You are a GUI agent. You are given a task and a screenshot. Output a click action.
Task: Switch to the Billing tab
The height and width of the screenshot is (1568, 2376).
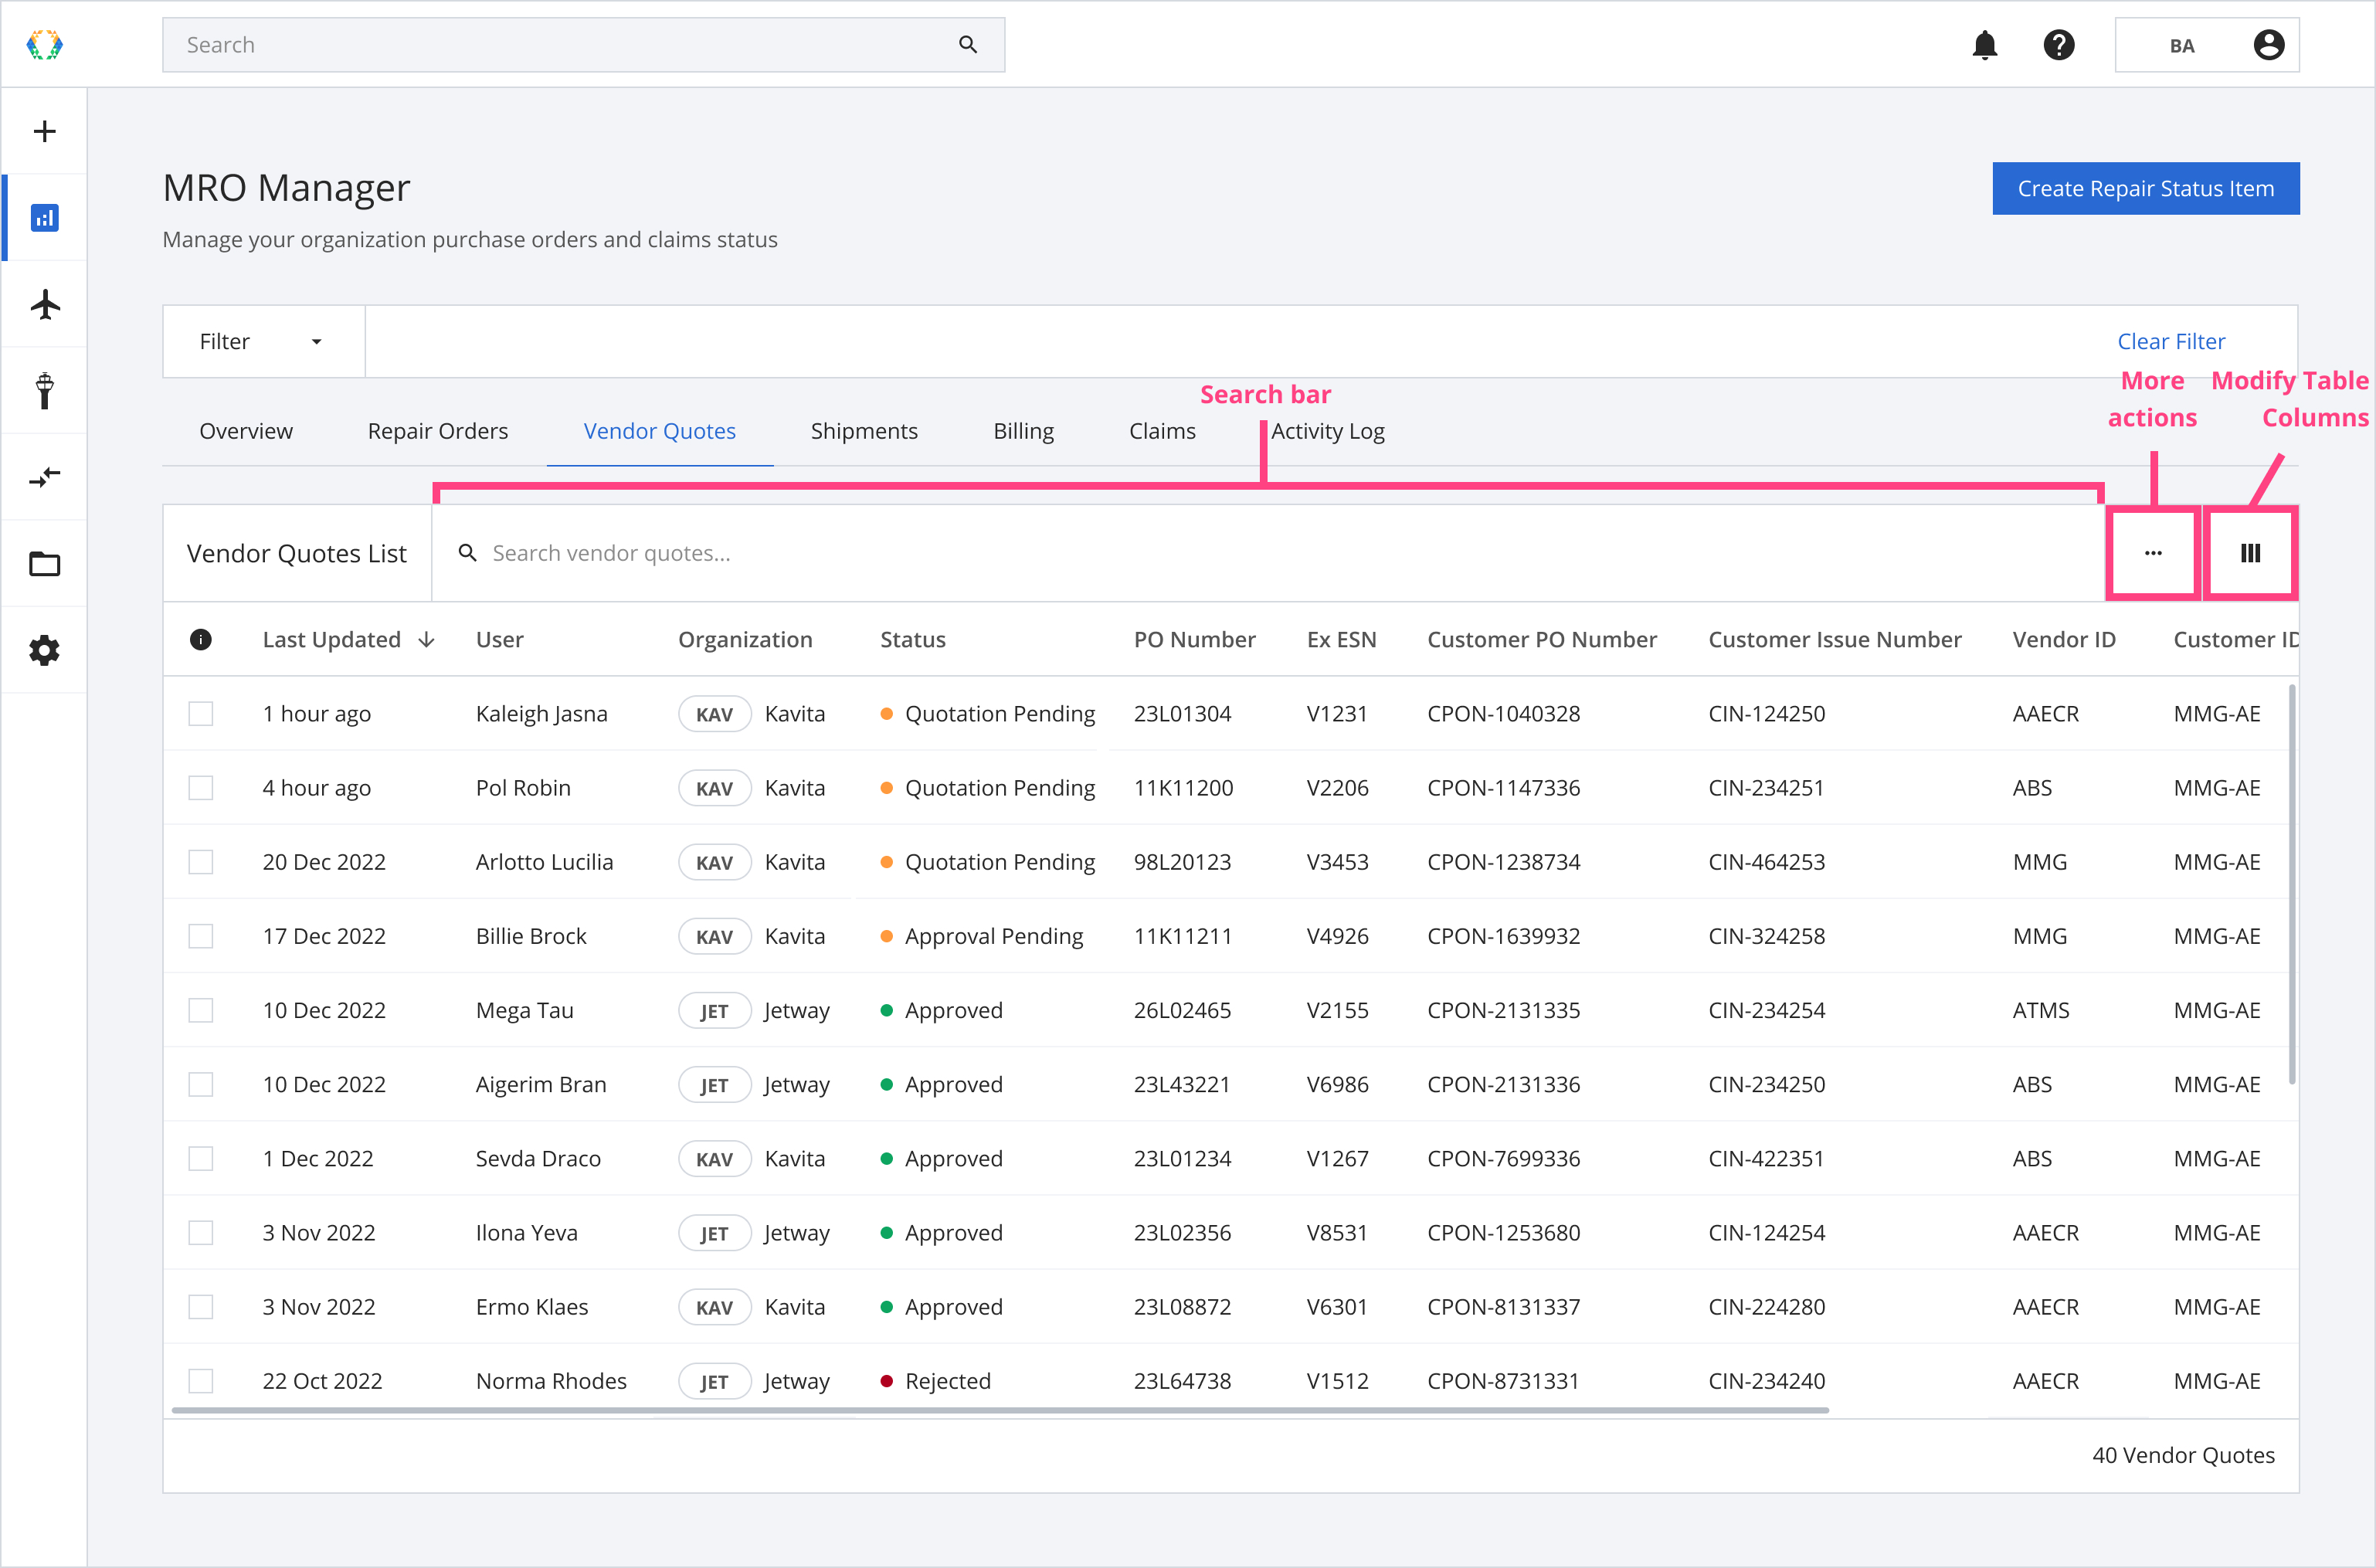click(x=1023, y=431)
